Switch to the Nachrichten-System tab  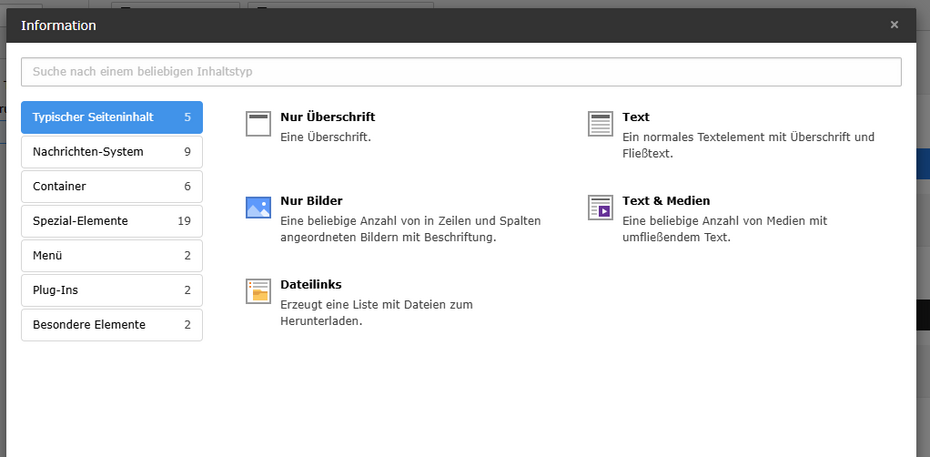pyautogui.click(x=111, y=152)
